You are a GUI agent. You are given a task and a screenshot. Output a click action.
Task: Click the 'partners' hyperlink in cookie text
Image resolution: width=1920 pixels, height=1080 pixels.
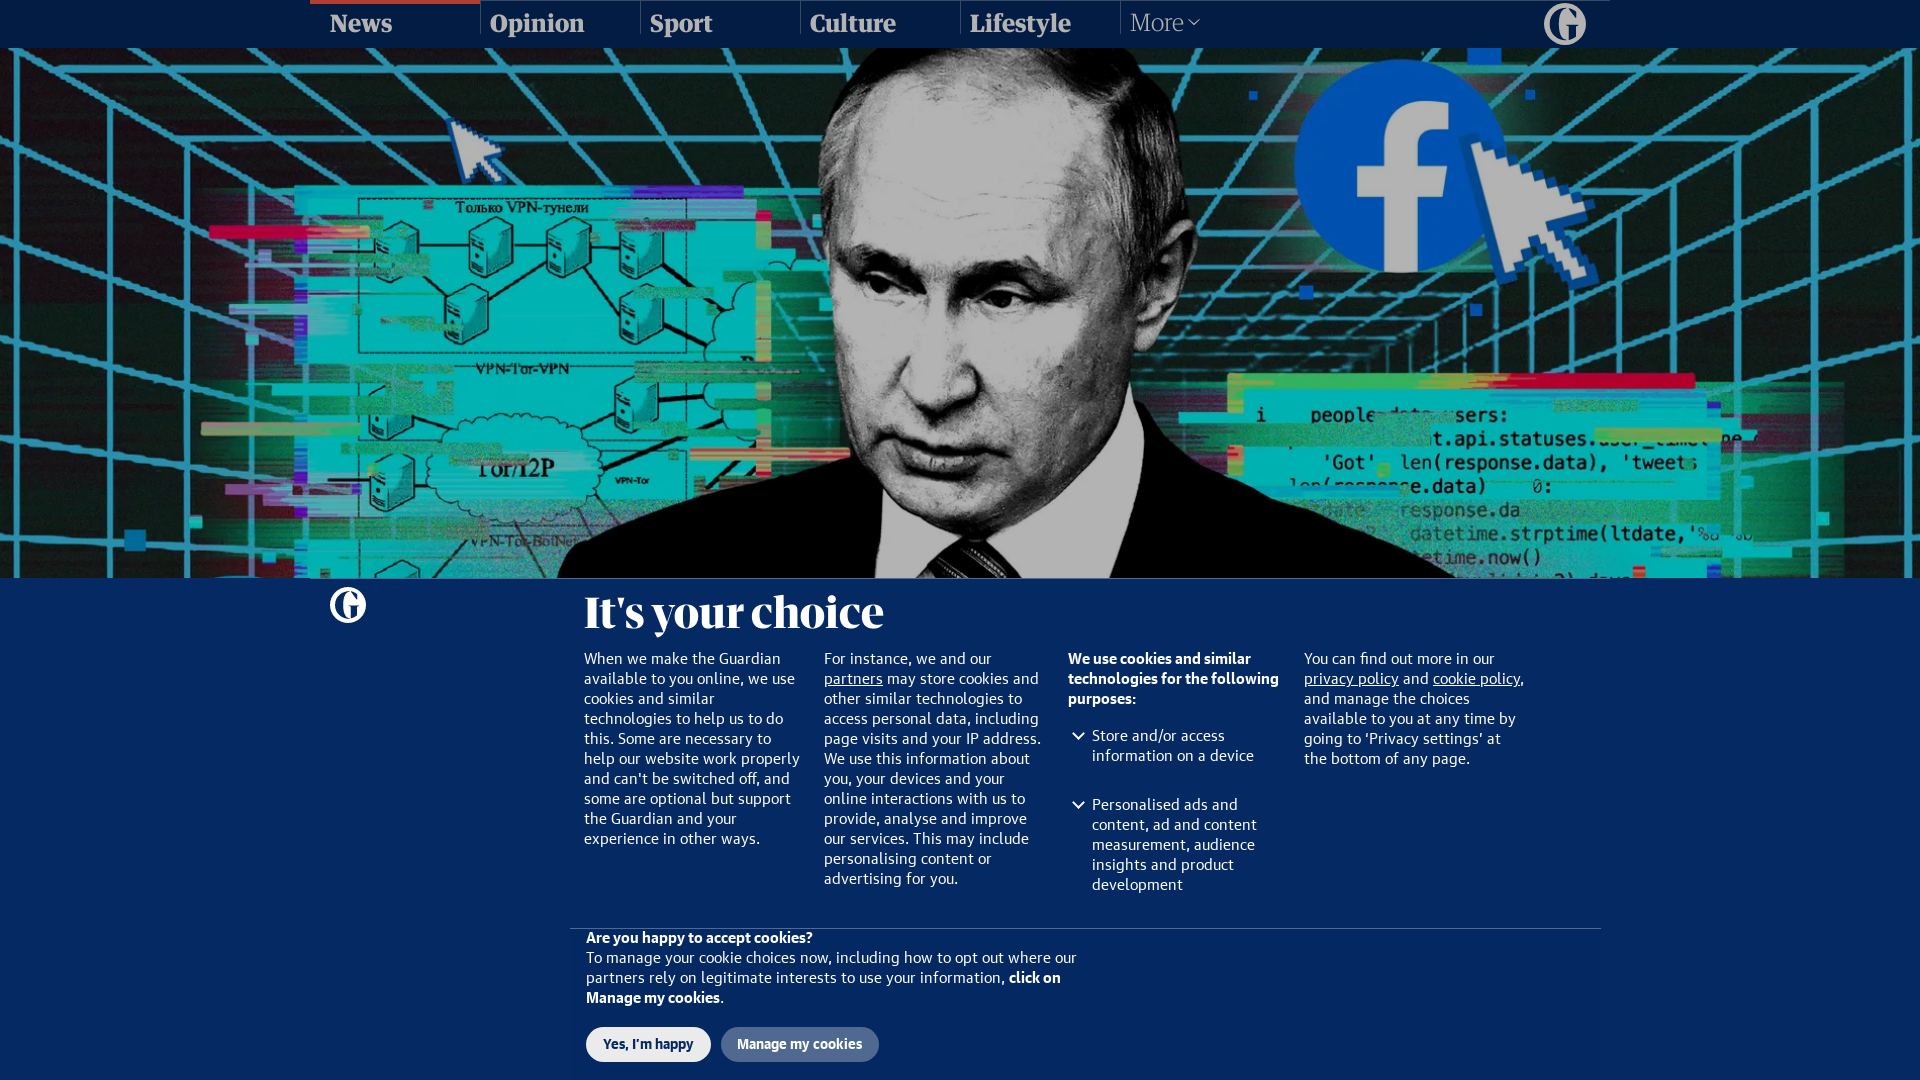click(853, 678)
